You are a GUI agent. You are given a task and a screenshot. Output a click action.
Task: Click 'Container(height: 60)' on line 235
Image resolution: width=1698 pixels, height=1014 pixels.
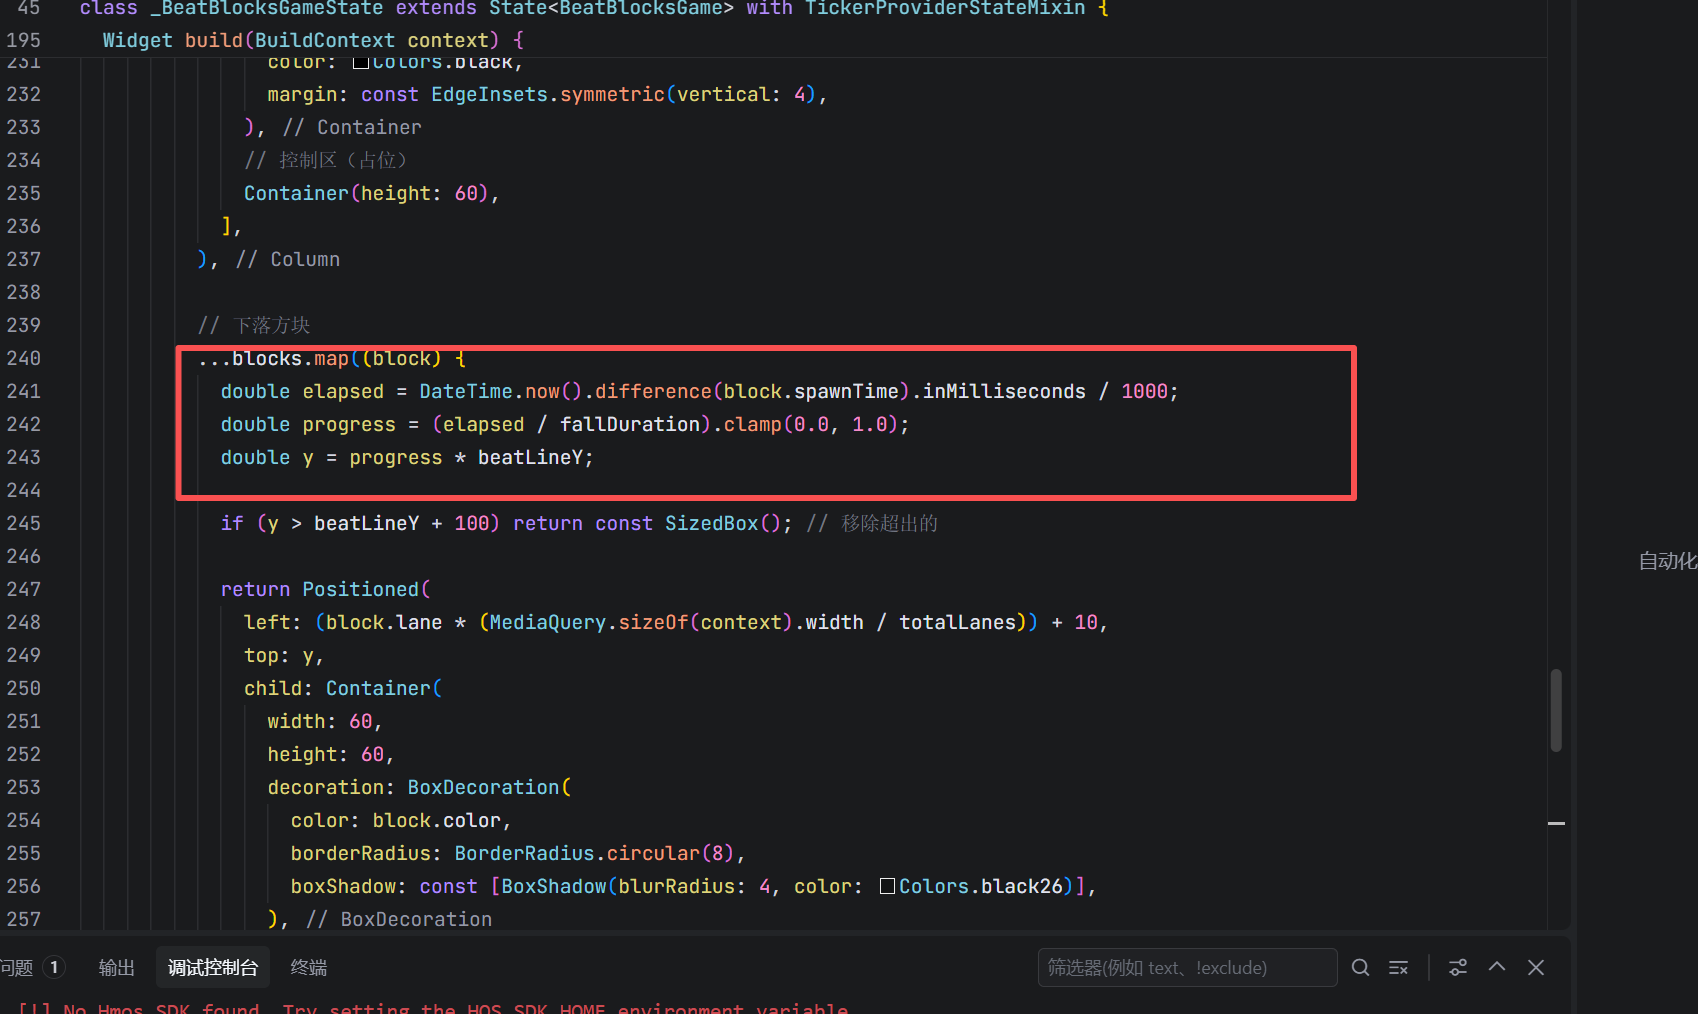tap(366, 193)
